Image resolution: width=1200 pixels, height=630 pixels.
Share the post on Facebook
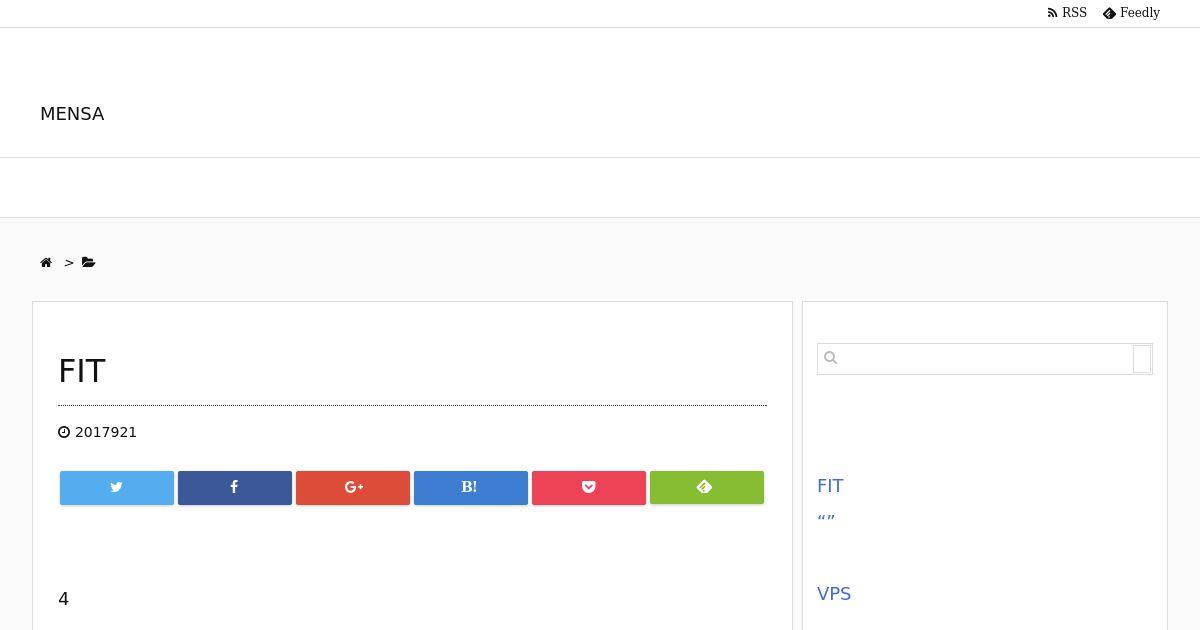(x=235, y=488)
